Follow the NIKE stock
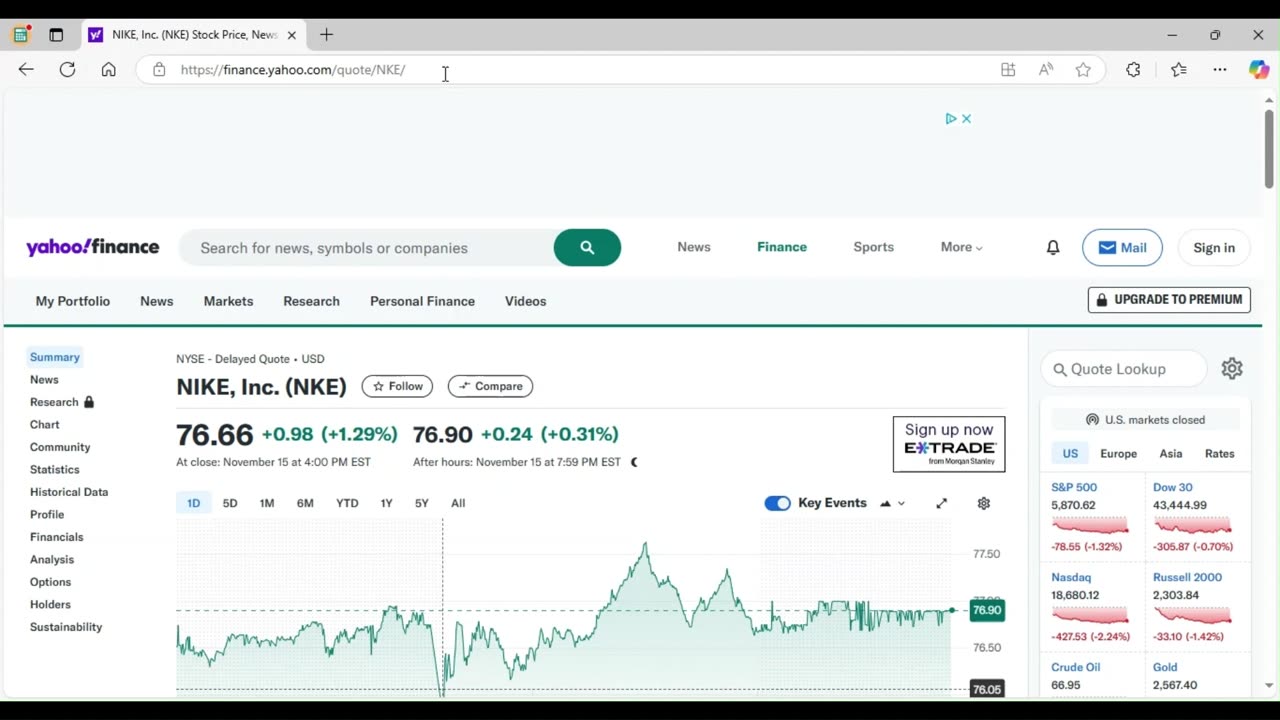Image resolution: width=1280 pixels, height=720 pixels. (x=397, y=386)
